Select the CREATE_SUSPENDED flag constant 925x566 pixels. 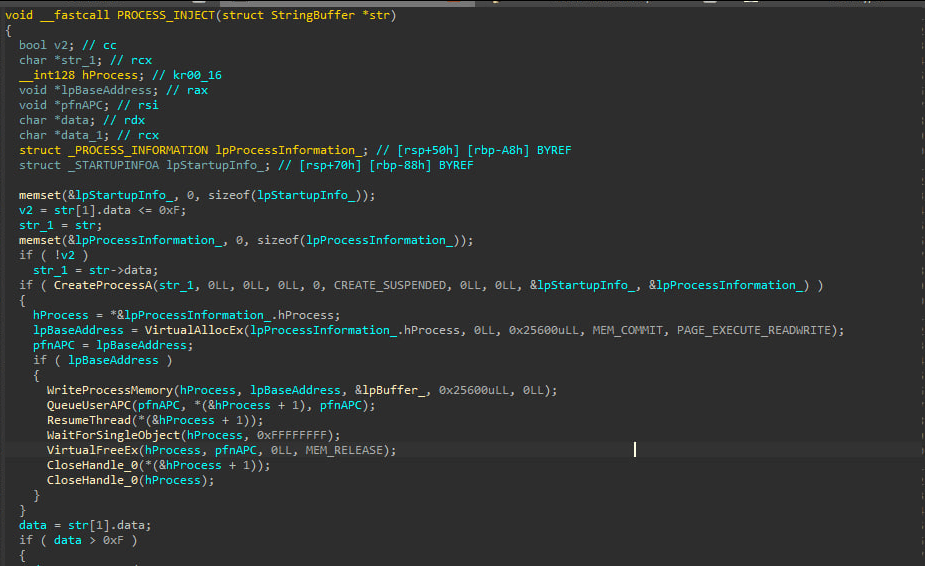(390, 285)
